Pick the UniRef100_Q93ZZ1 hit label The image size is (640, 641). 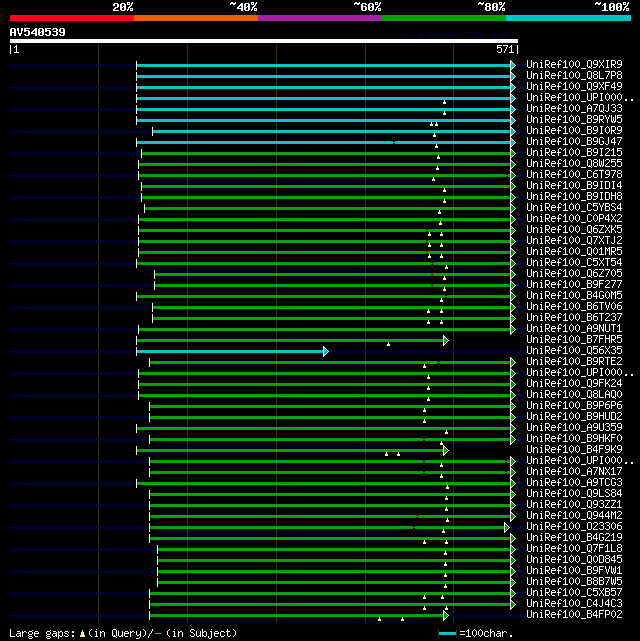(x=574, y=505)
